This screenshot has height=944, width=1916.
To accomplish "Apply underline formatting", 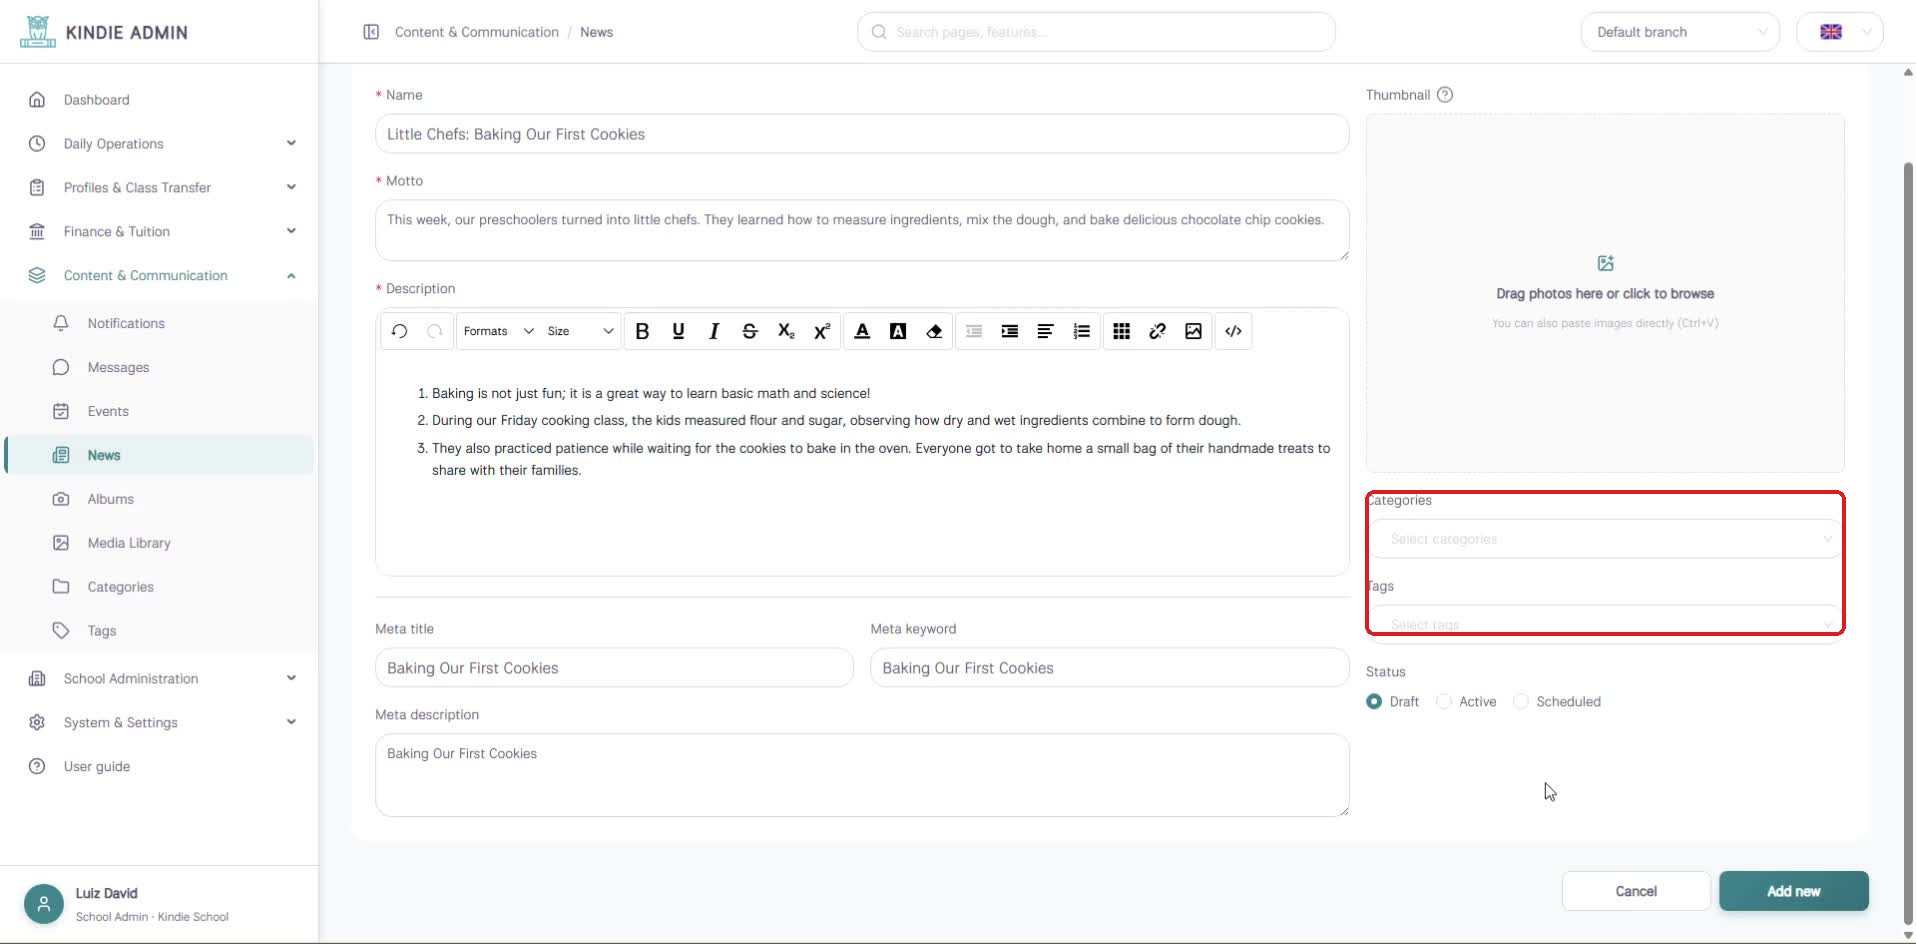I will click(x=678, y=331).
